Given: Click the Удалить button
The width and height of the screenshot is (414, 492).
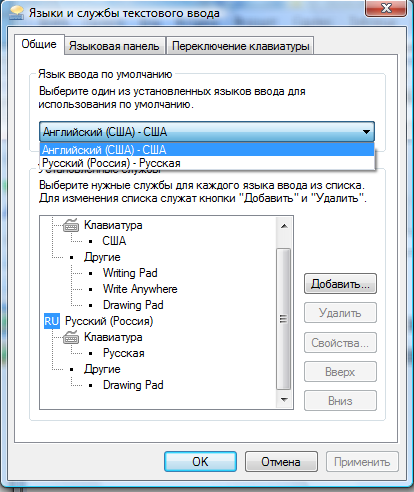Looking at the screenshot, I should [340, 313].
